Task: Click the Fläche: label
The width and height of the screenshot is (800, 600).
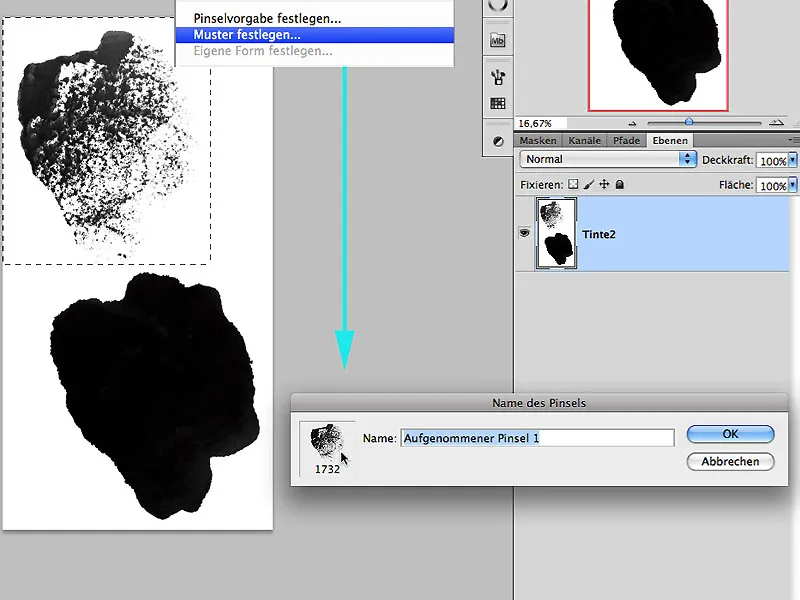Action: (x=736, y=185)
